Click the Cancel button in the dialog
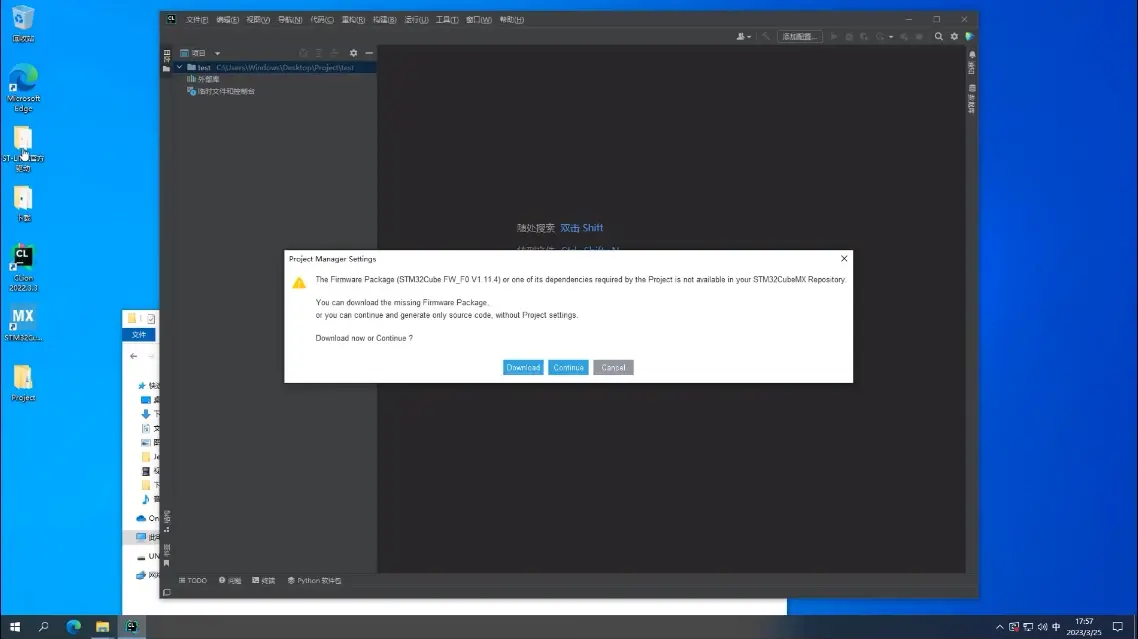This screenshot has width=1138, height=639. coord(613,367)
